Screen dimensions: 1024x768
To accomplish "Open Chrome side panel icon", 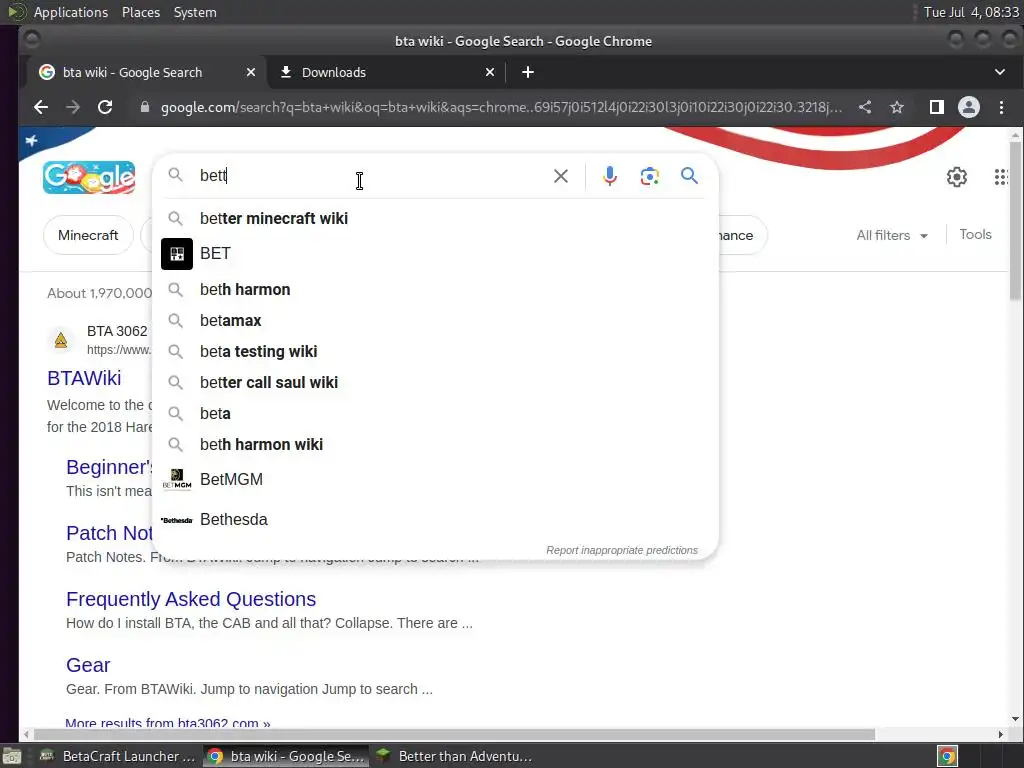I will (936, 107).
